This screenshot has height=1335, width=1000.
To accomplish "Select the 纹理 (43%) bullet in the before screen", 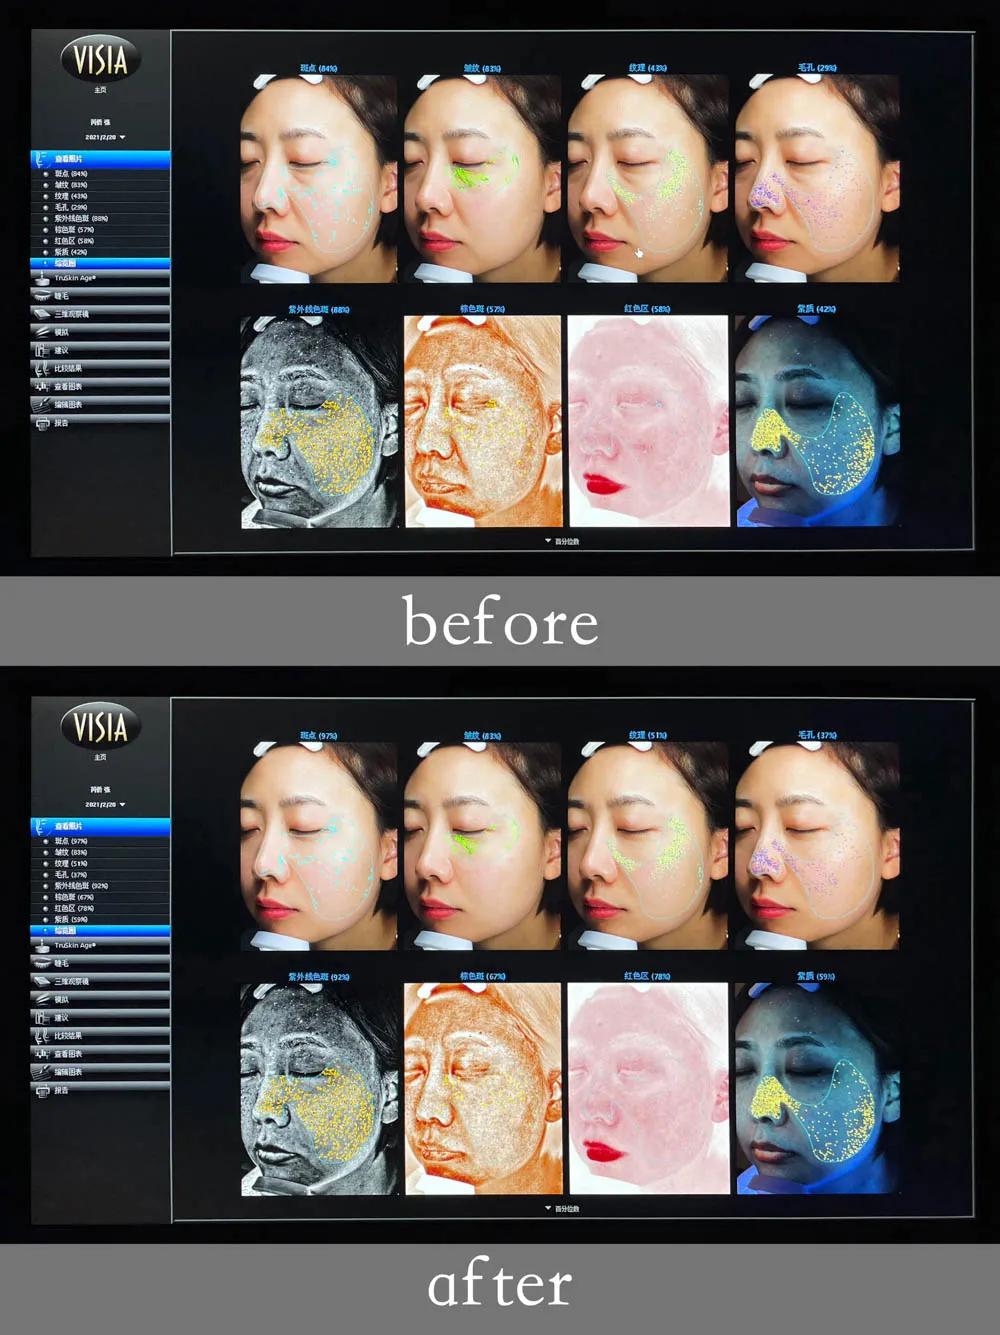I will pos(46,196).
